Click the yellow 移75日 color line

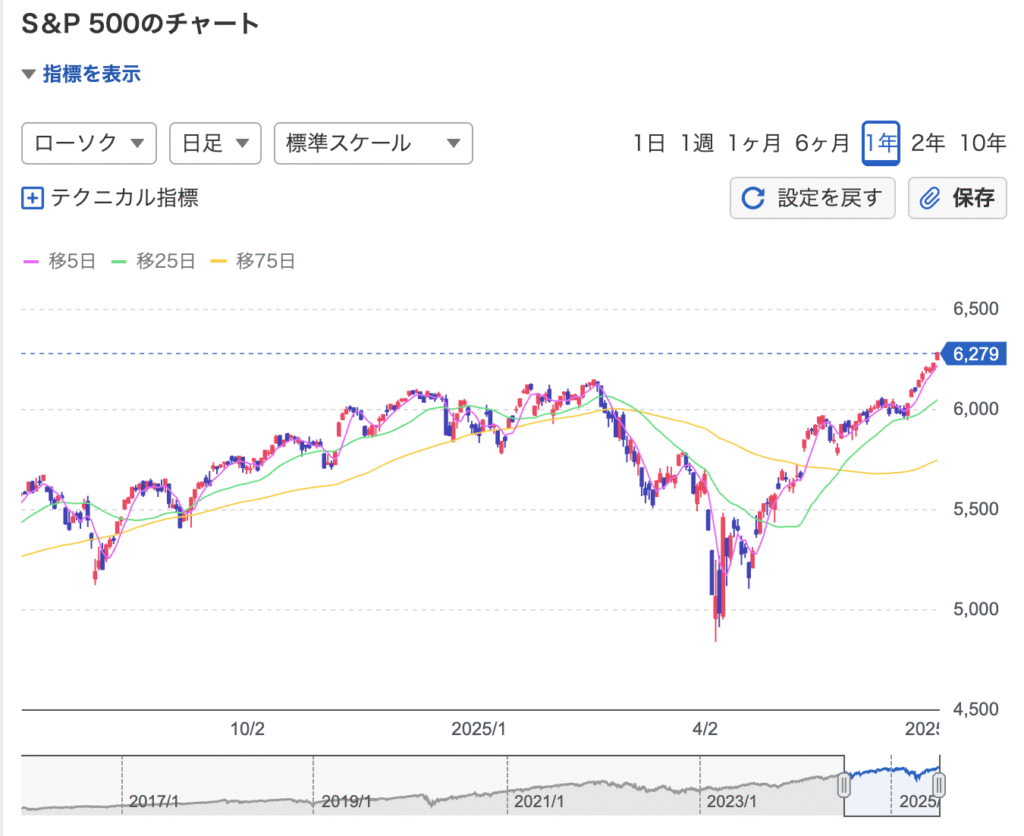pos(218,262)
